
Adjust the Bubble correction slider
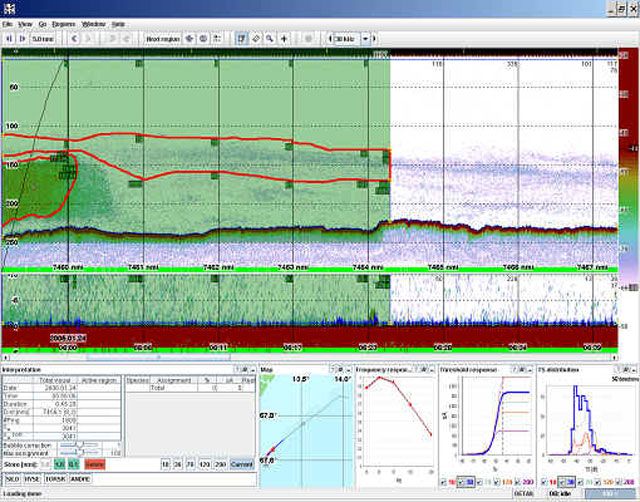click(x=80, y=445)
